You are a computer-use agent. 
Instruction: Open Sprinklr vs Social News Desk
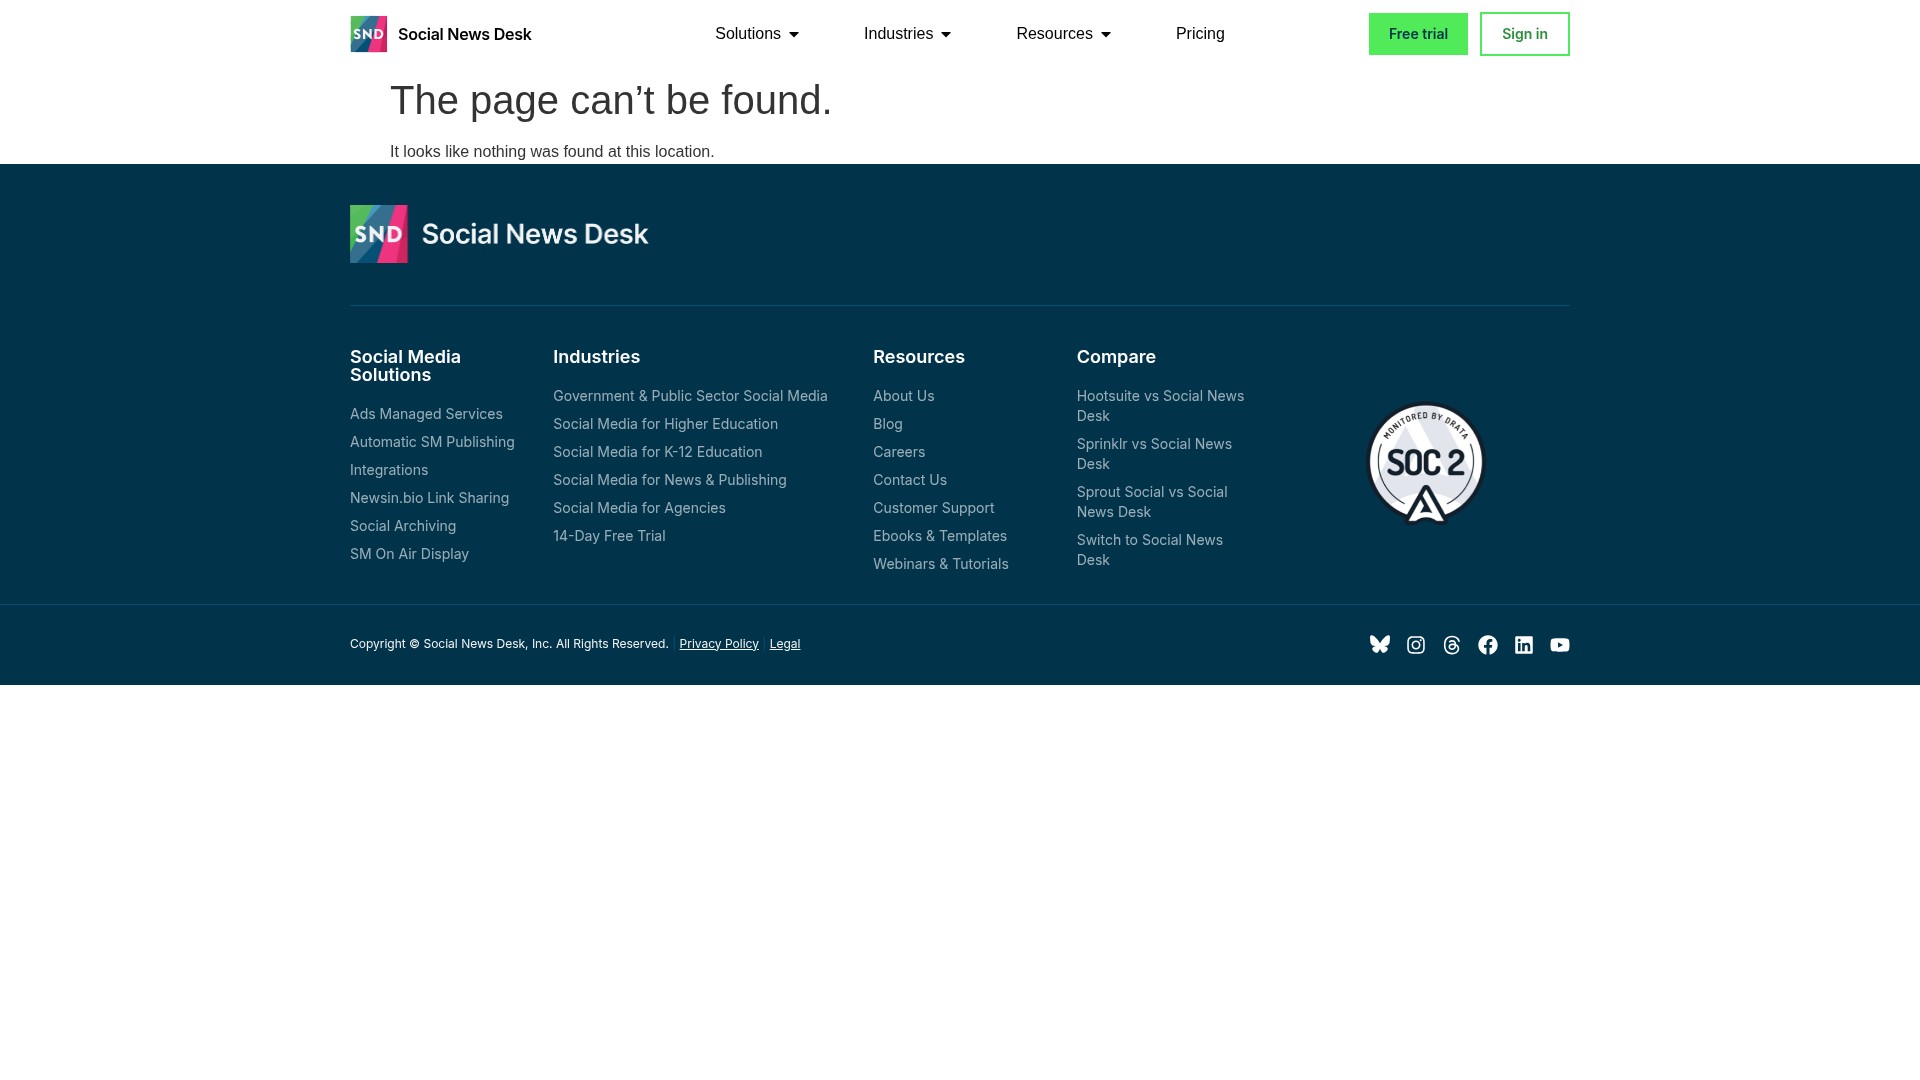[x=1154, y=454]
